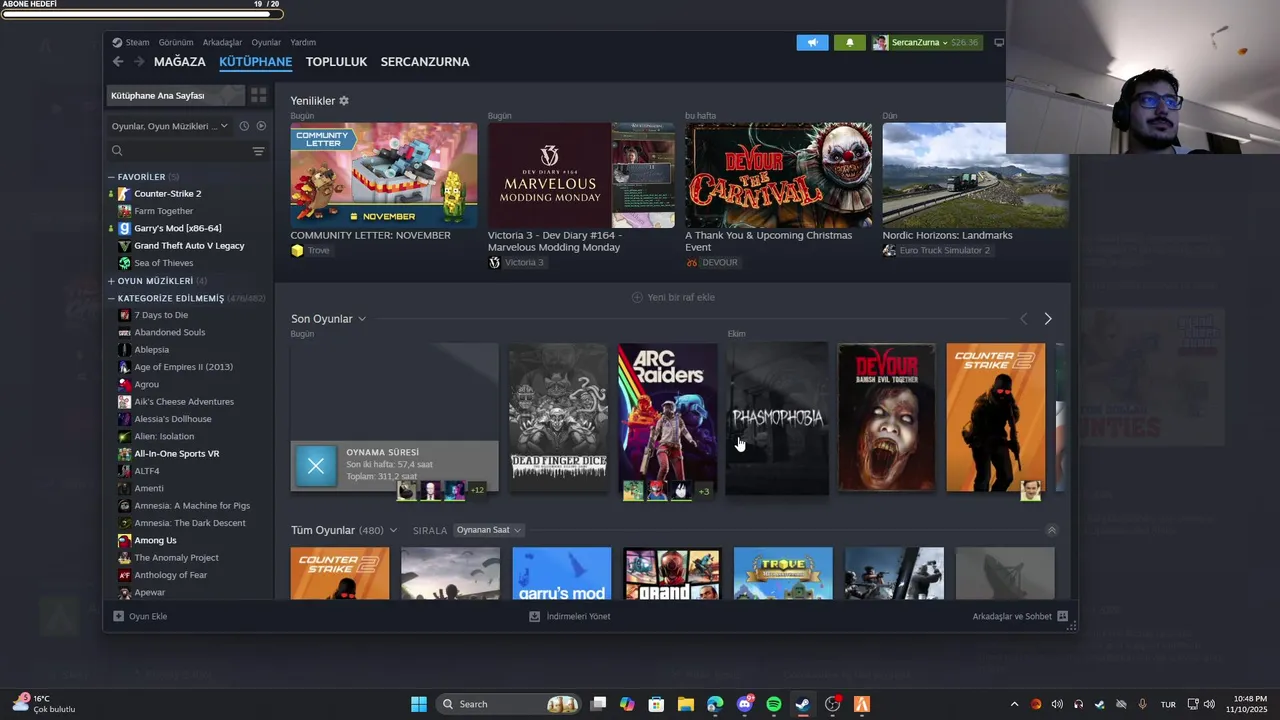Viewport: 1280px width, 720px height.
Task: Click the library search field
Action: coord(178,151)
